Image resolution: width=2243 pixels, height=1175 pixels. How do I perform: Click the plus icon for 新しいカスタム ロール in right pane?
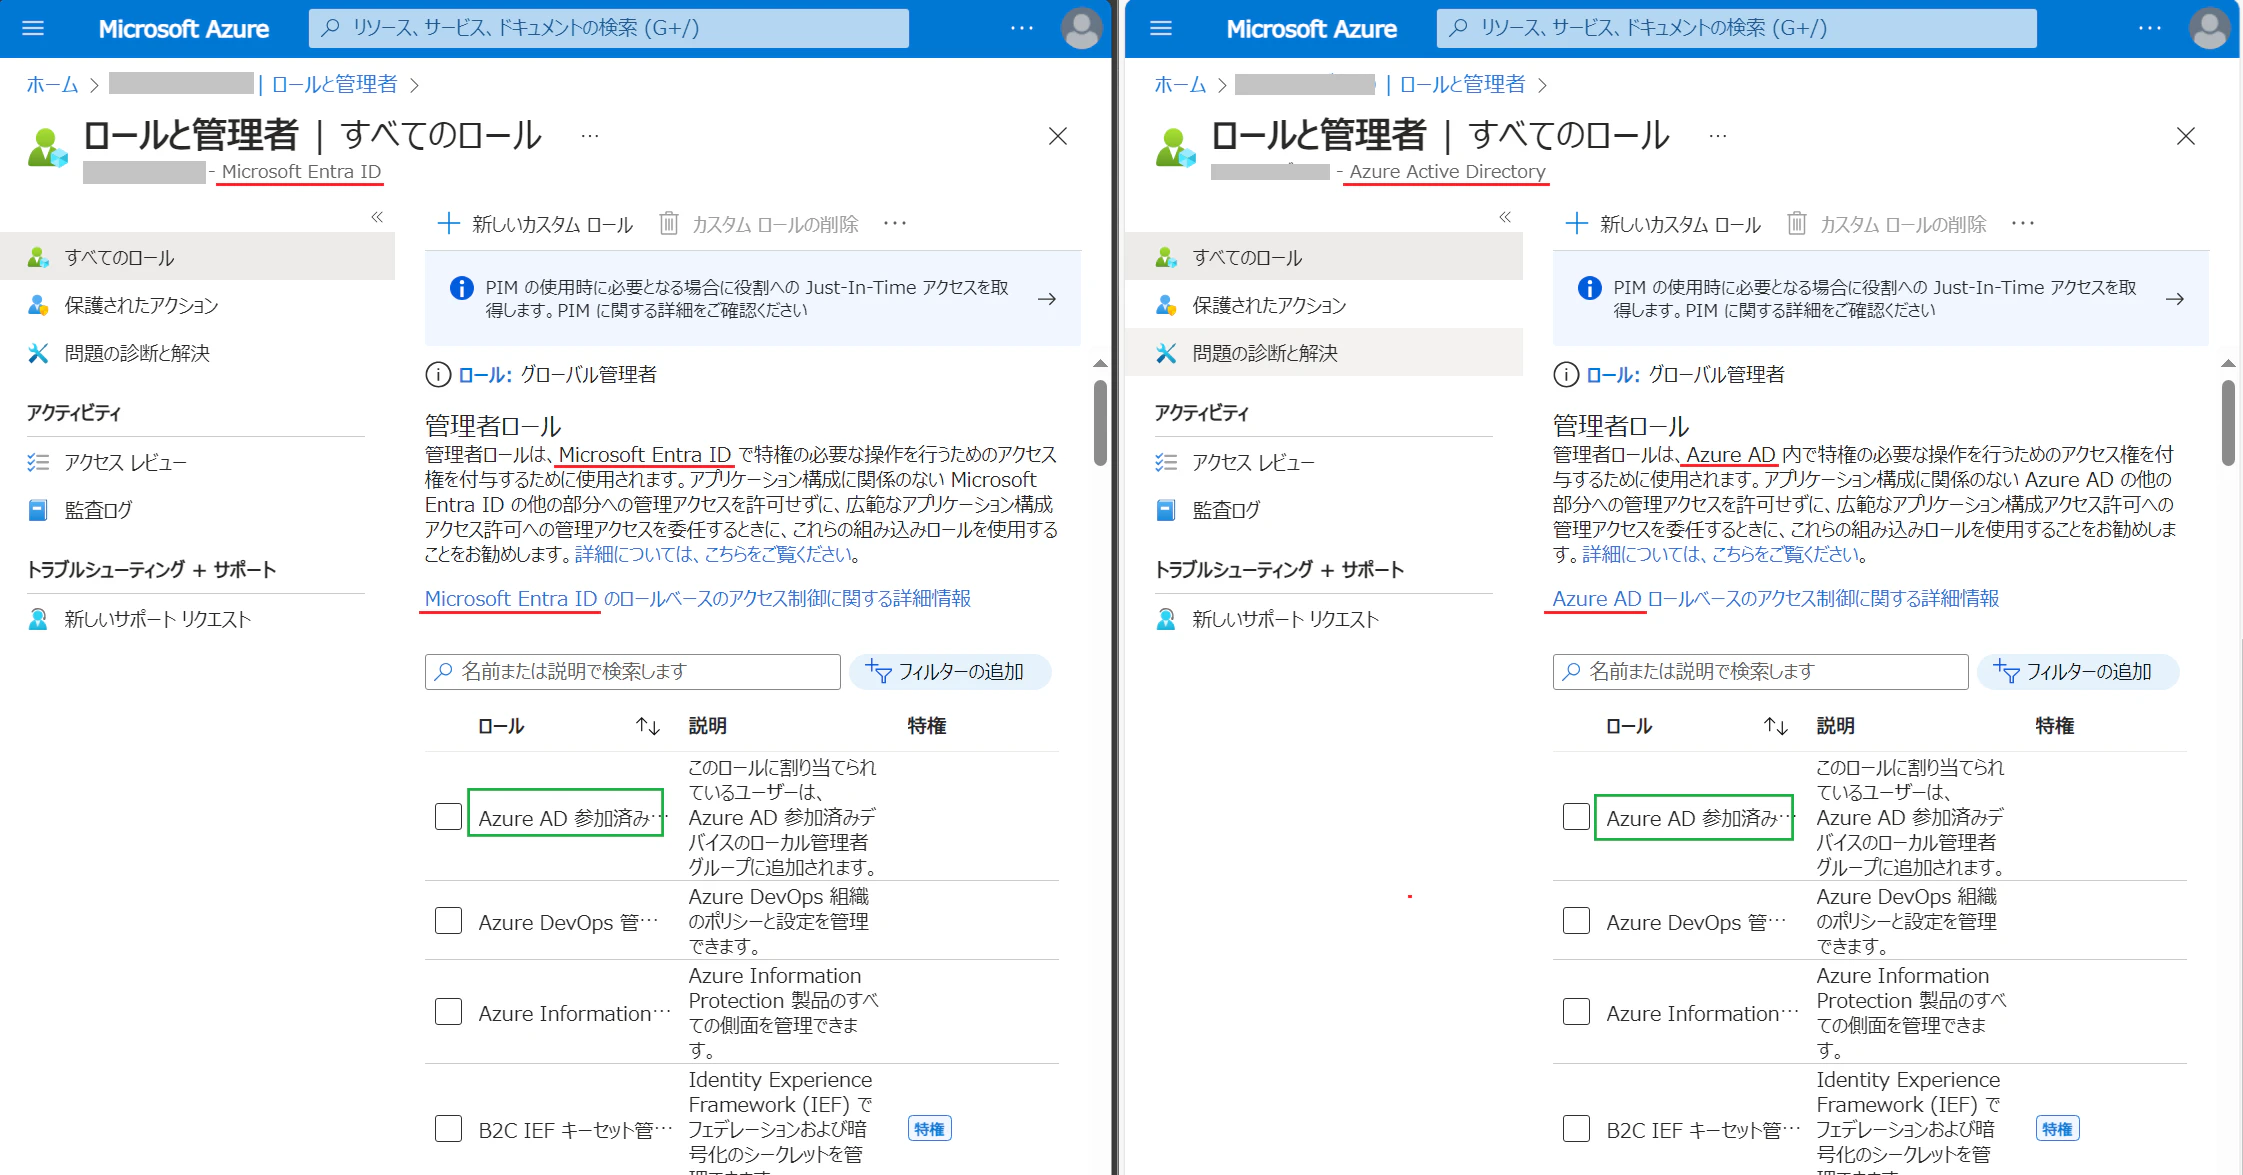1576,223
